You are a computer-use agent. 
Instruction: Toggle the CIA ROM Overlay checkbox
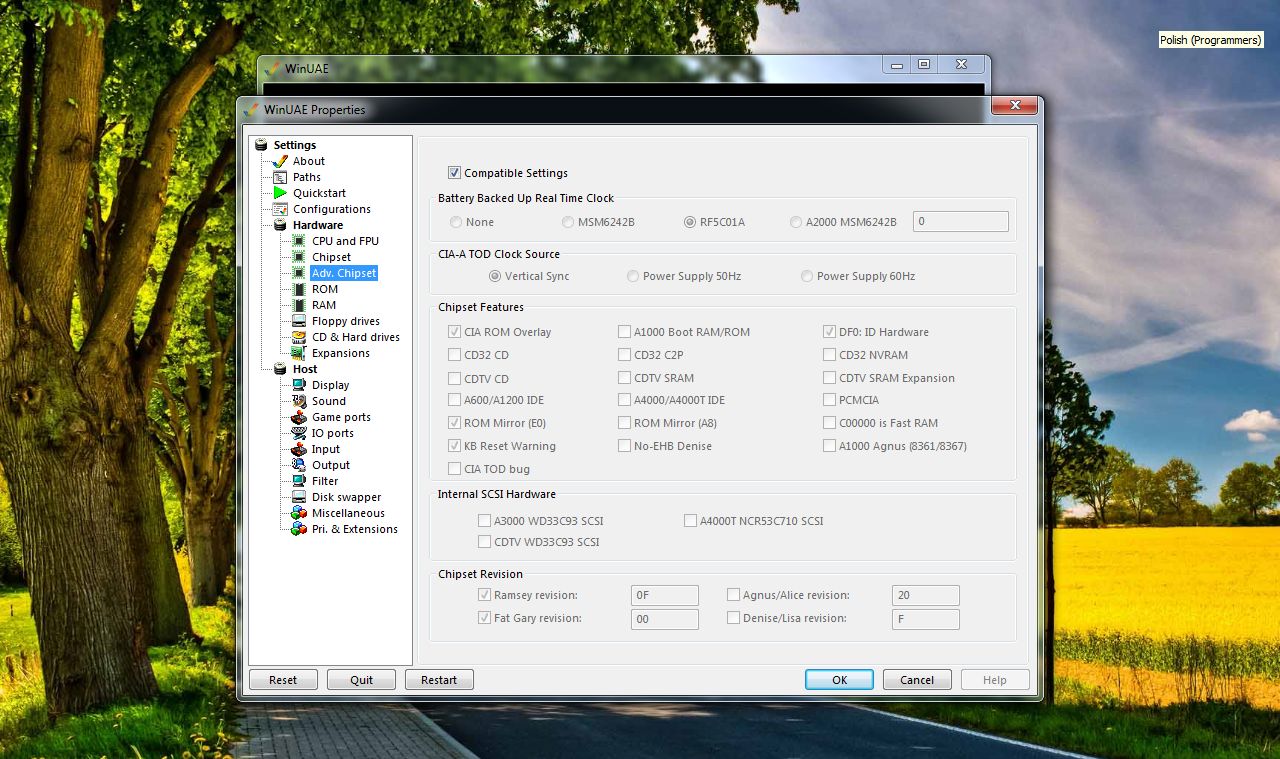tap(455, 332)
